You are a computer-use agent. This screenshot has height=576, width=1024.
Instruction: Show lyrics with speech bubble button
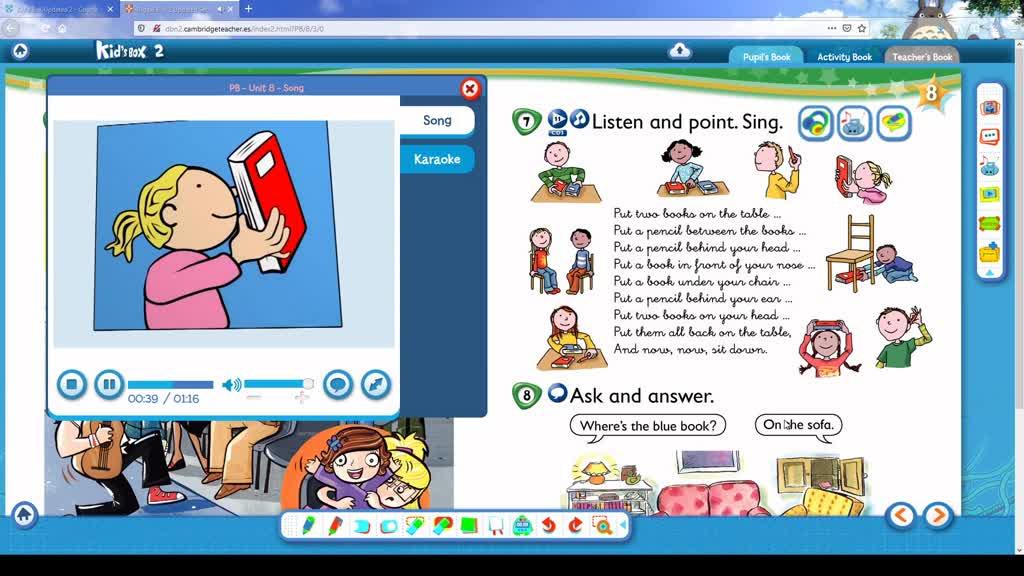338,385
